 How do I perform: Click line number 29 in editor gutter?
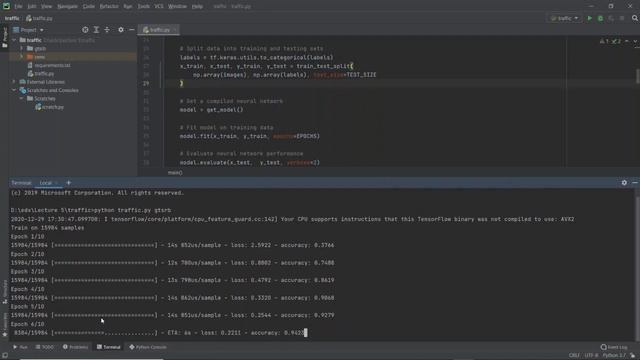tap(146, 83)
